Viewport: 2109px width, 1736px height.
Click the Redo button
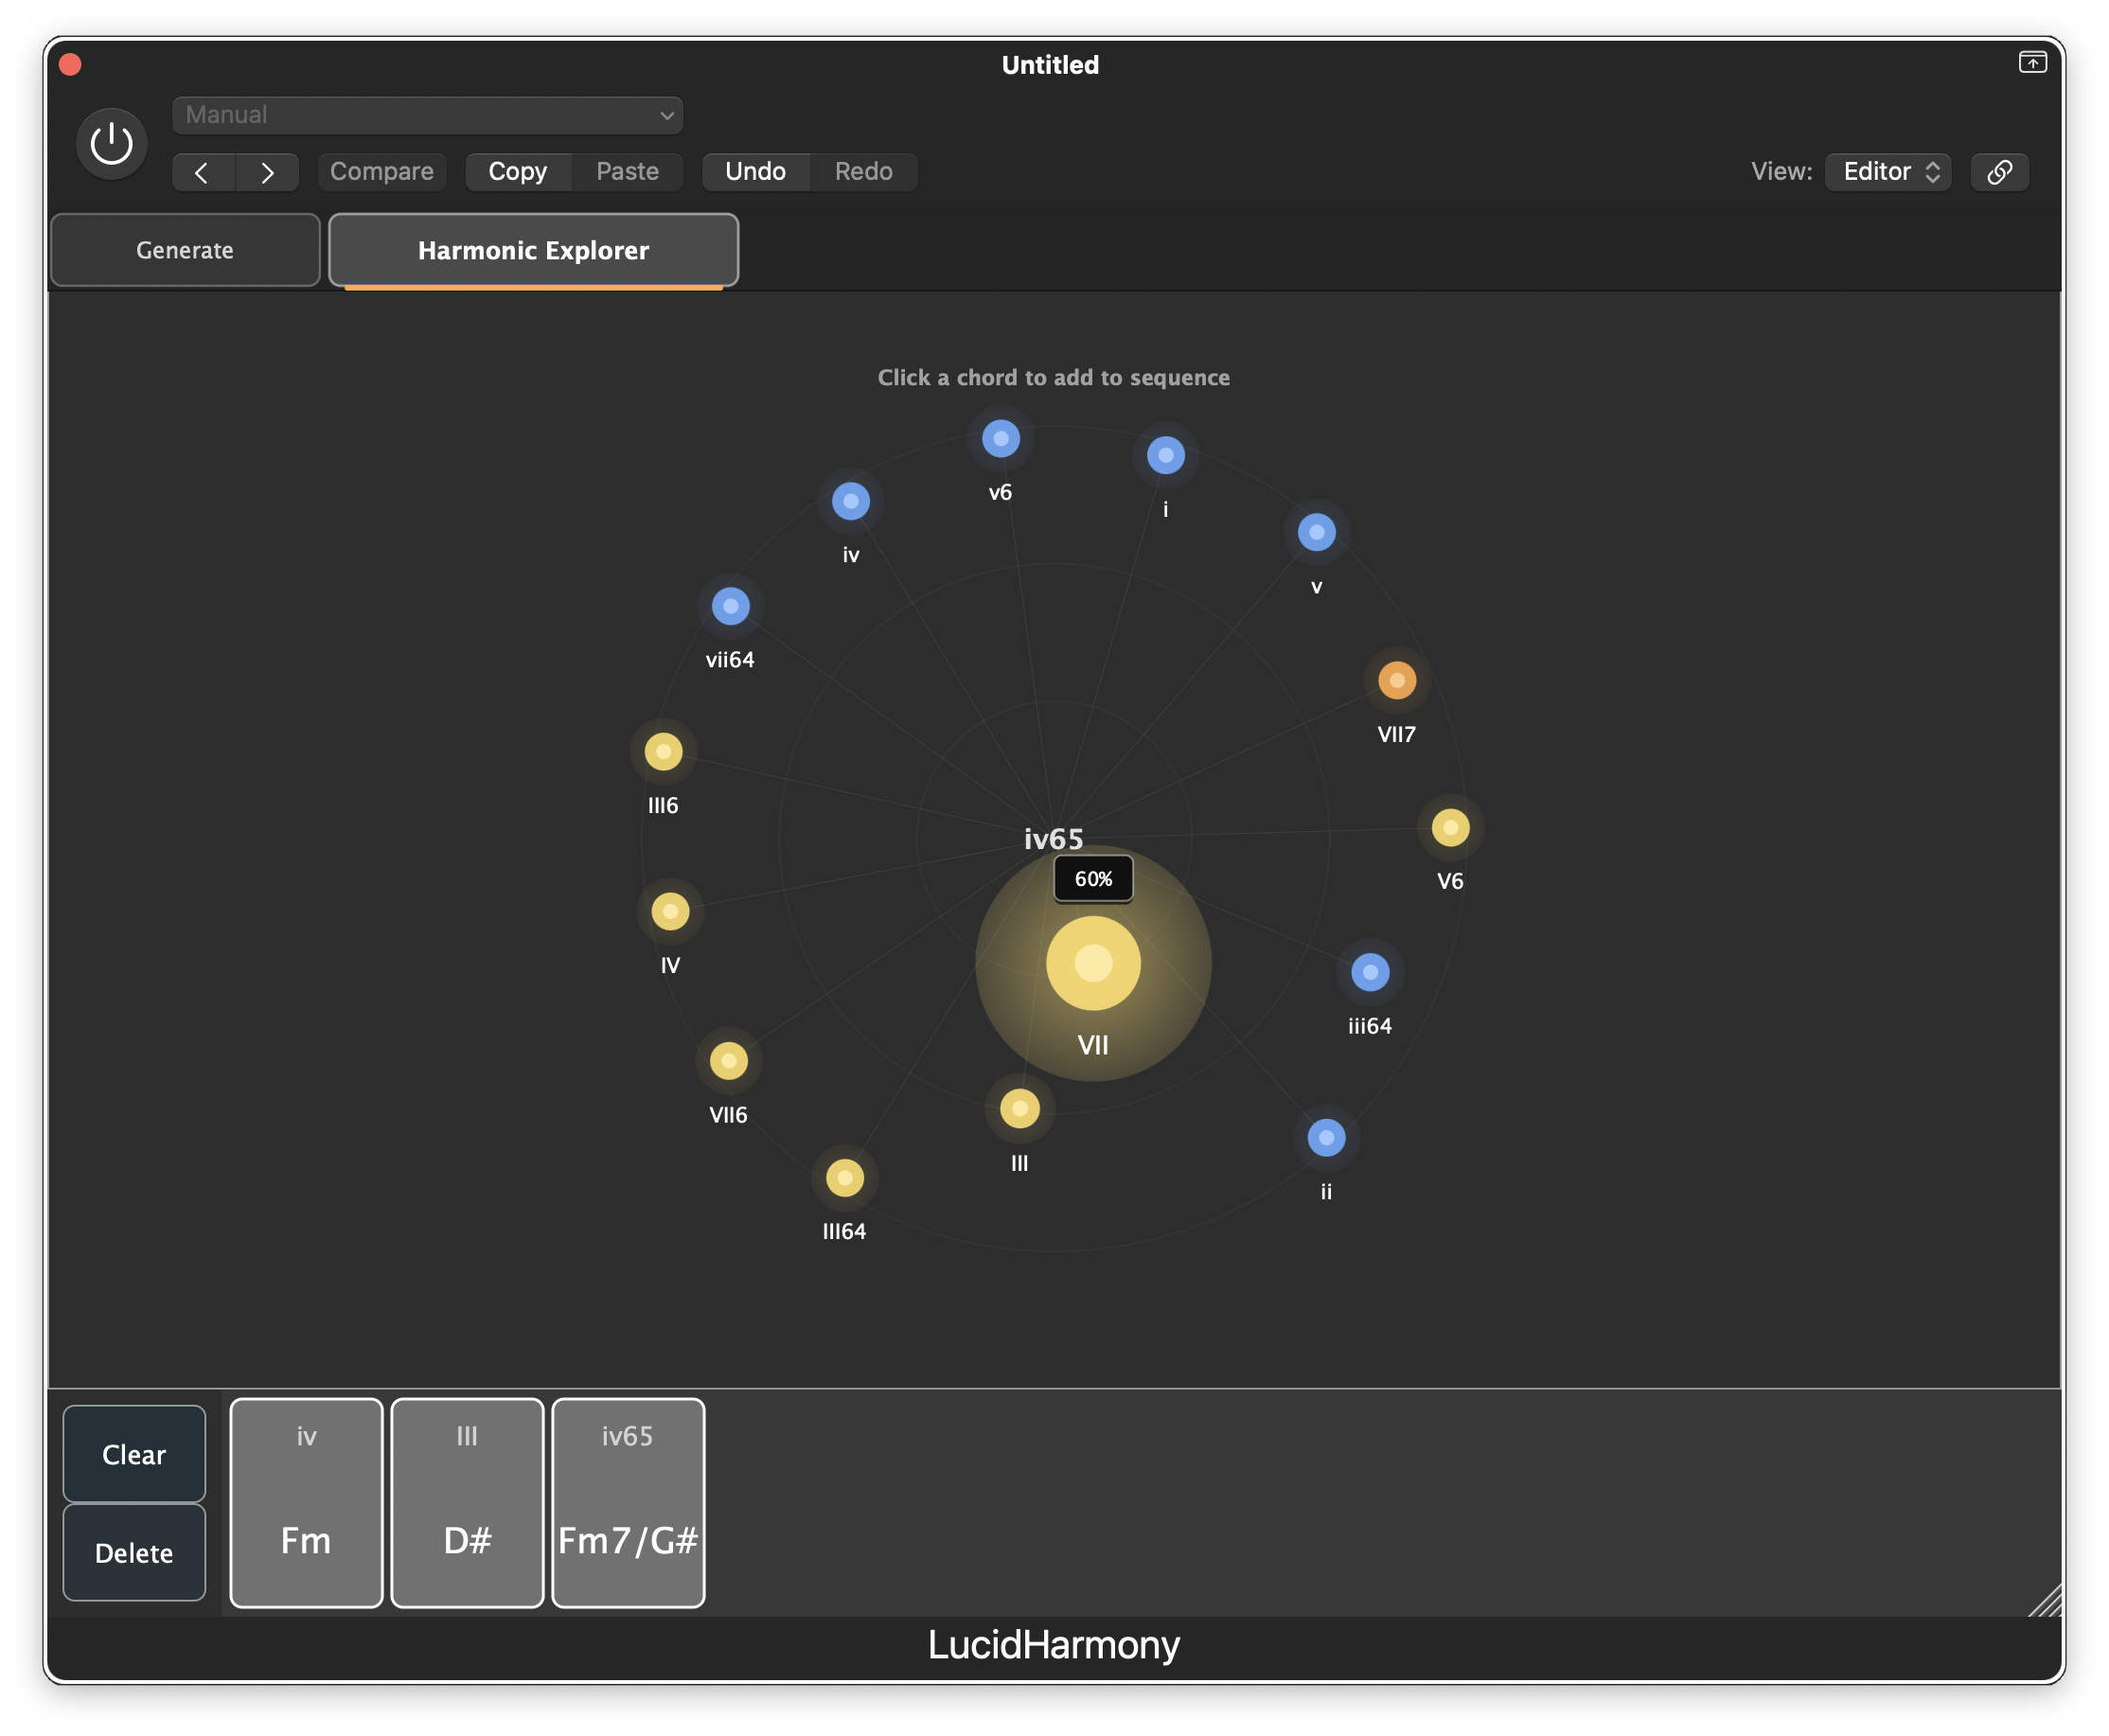tap(864, 172)
